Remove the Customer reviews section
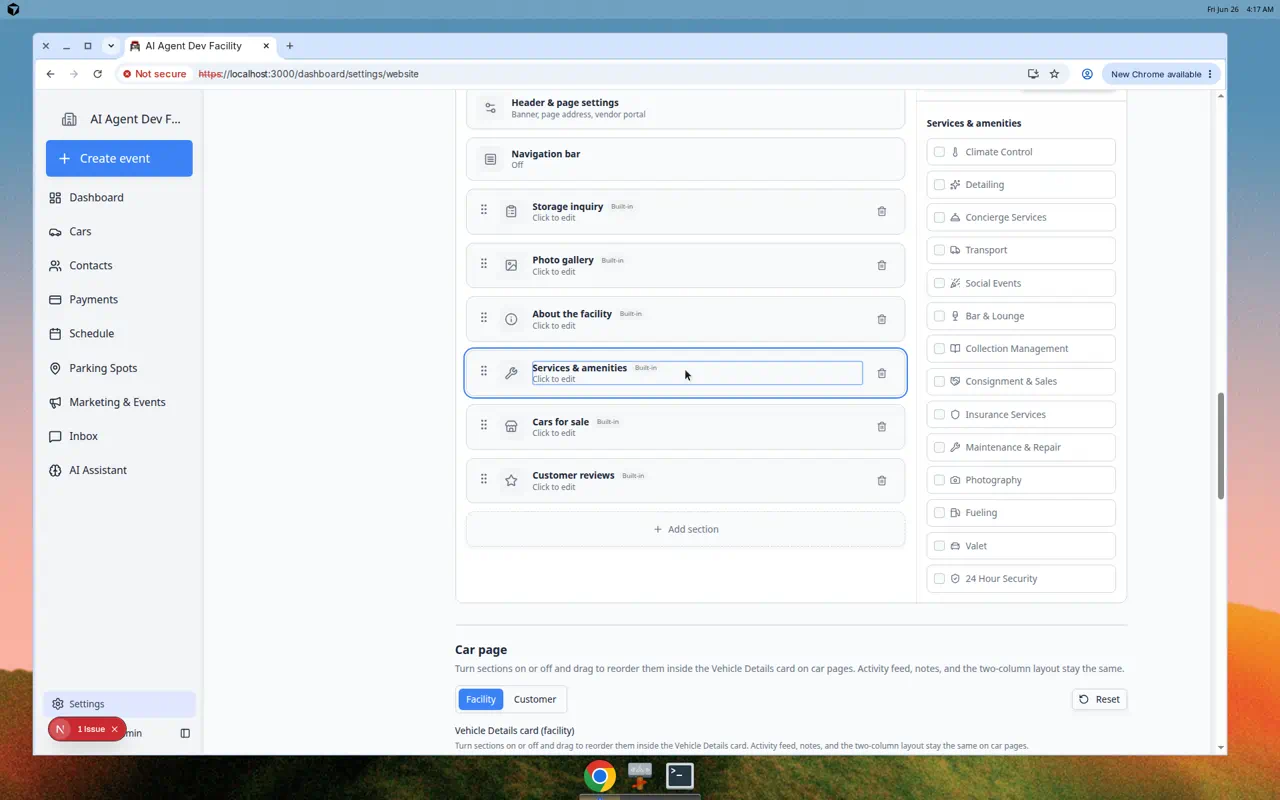The image size is (1280, 800). (881, 481)
